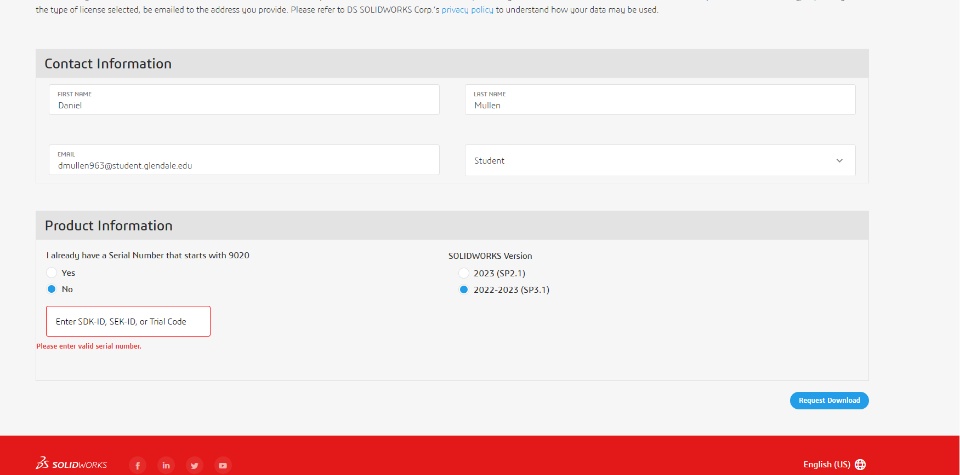The image size is (960, 475).
Task: Open the SOLIDWORKS YouTube icon
Action: point(223,465)
